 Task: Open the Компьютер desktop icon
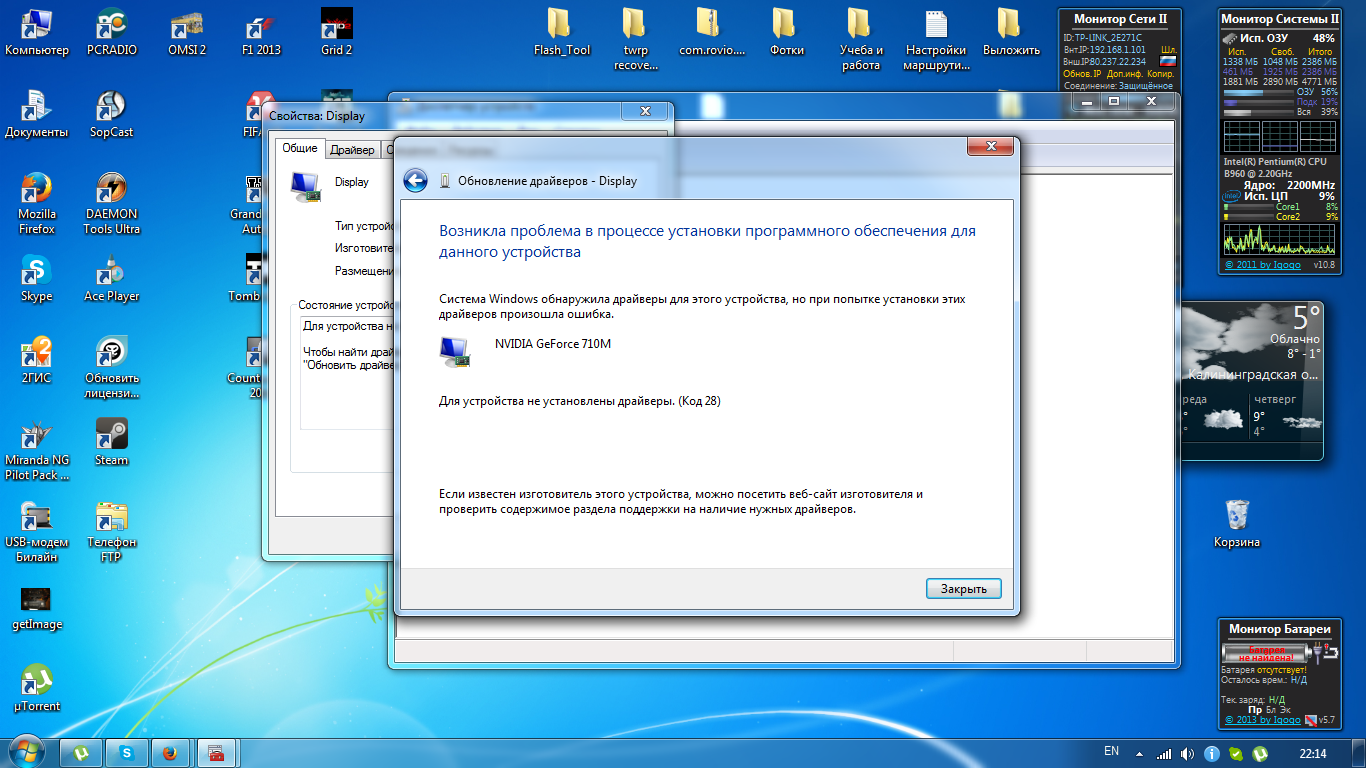37,32
